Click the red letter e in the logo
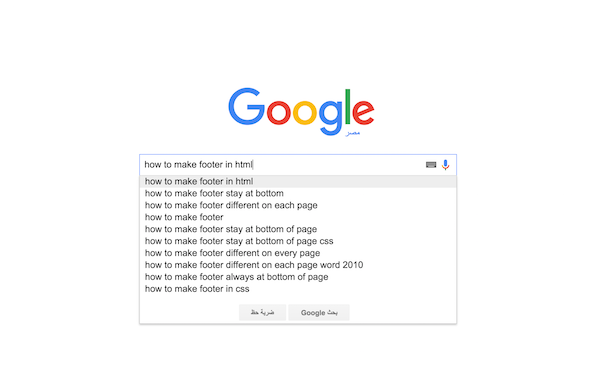 tap(363, 112)
